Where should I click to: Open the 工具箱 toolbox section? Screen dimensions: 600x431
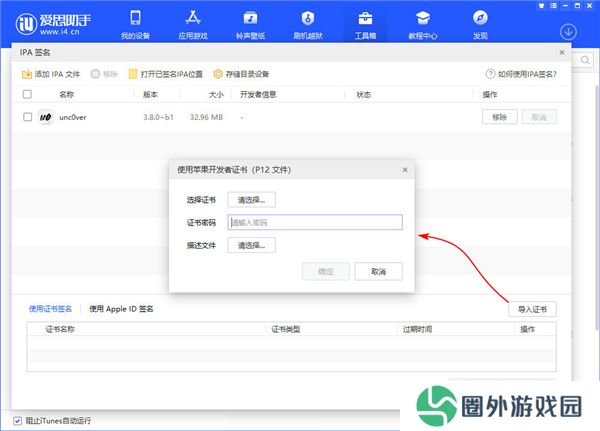coord(365,24)
